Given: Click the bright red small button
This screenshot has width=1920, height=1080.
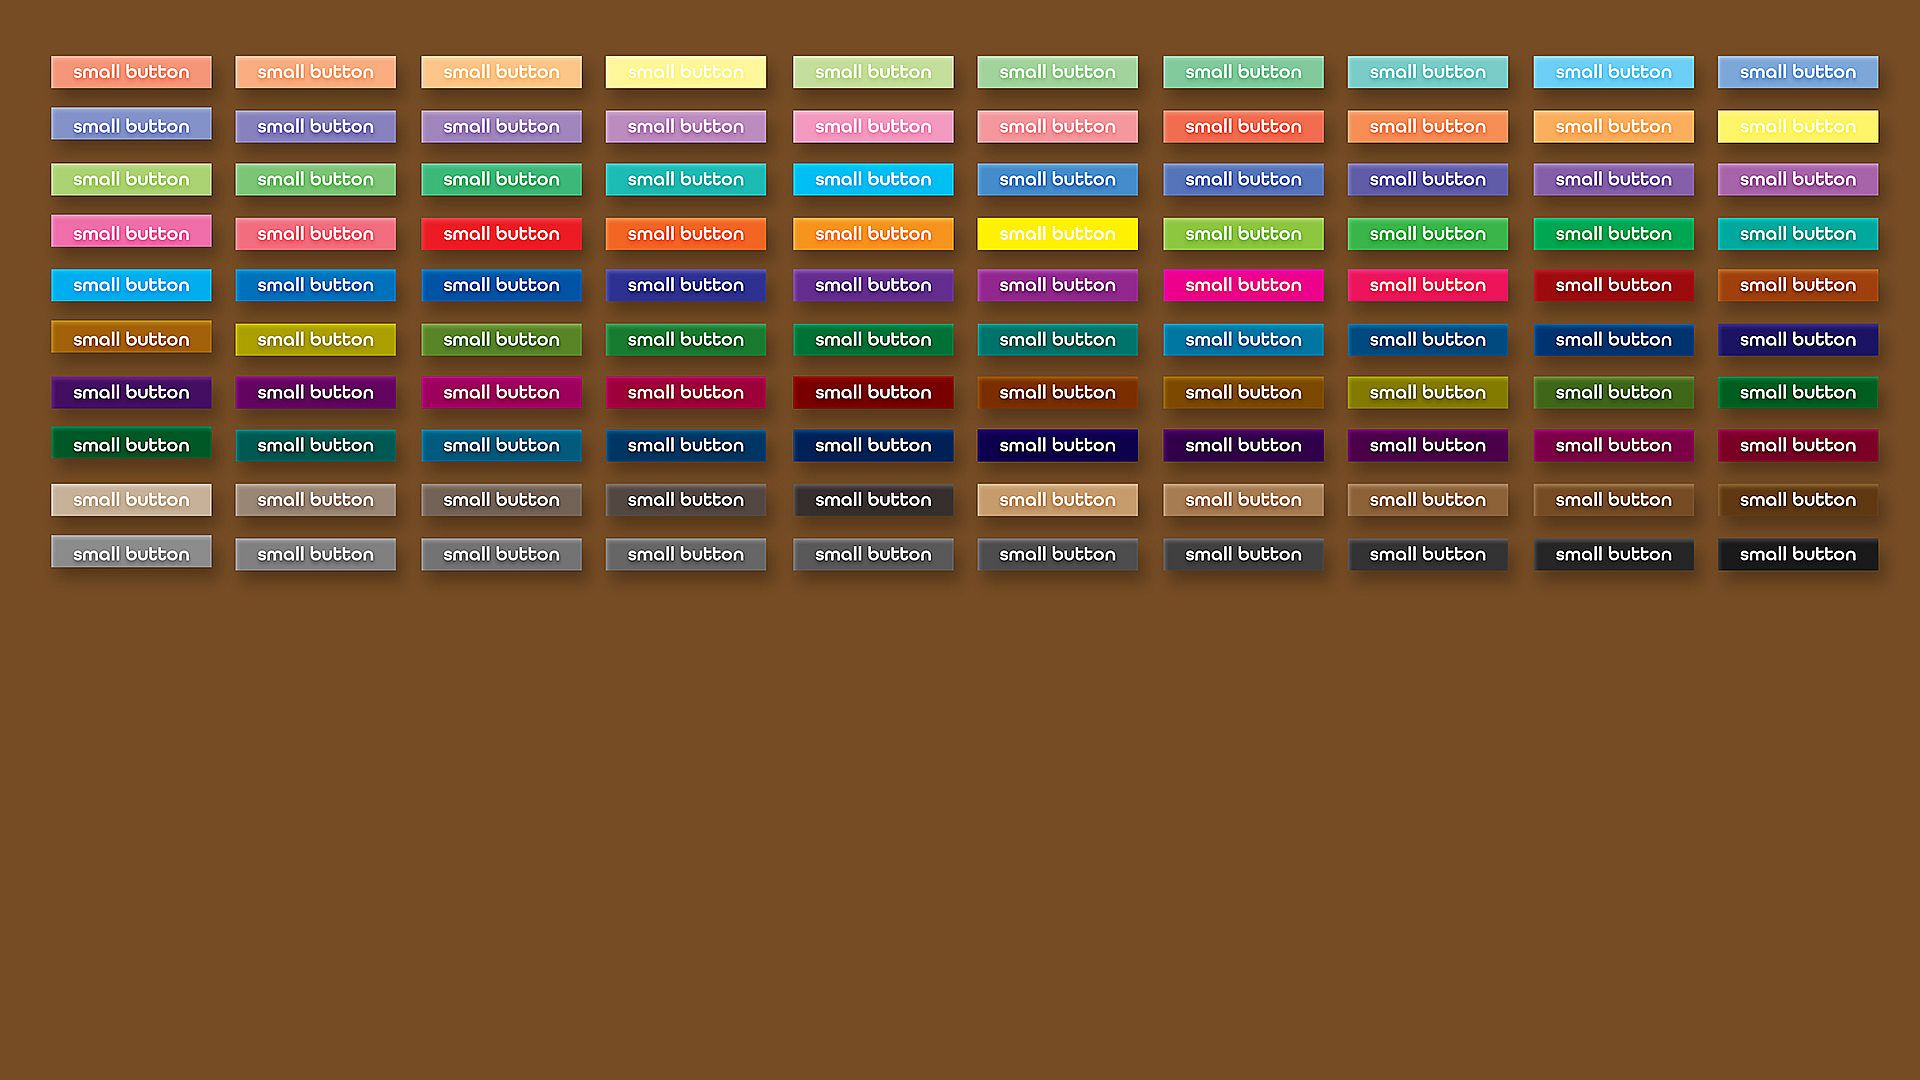Looking at the screenshot, I should pyautogui.click(x=501, y=233).
